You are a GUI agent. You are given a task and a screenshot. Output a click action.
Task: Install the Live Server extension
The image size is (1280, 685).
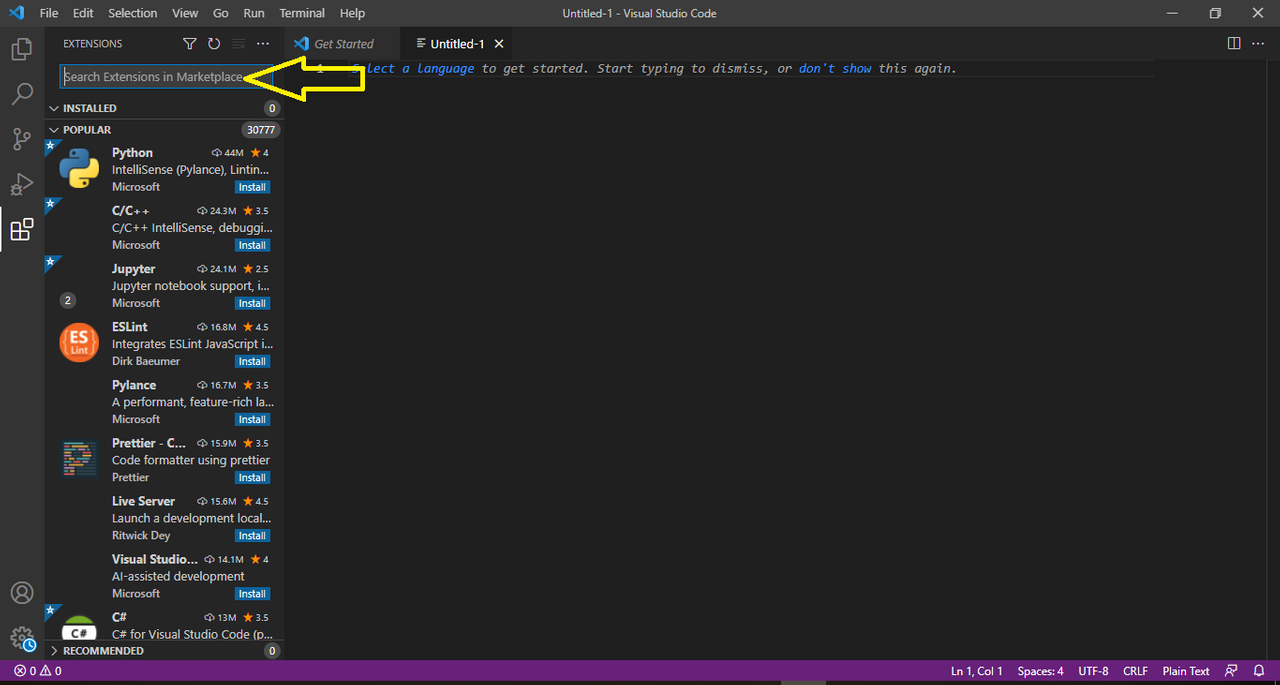(x=252, y=535)
